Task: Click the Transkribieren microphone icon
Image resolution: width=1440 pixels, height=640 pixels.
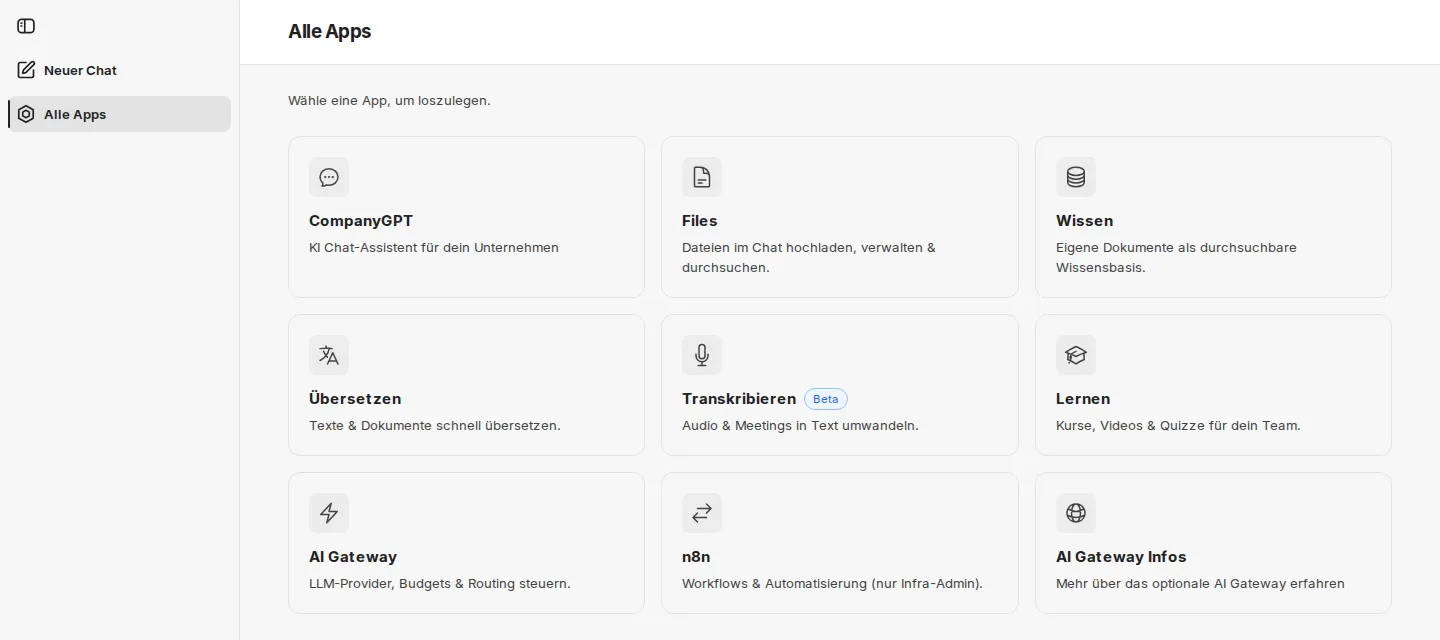Action: point(702,355)
